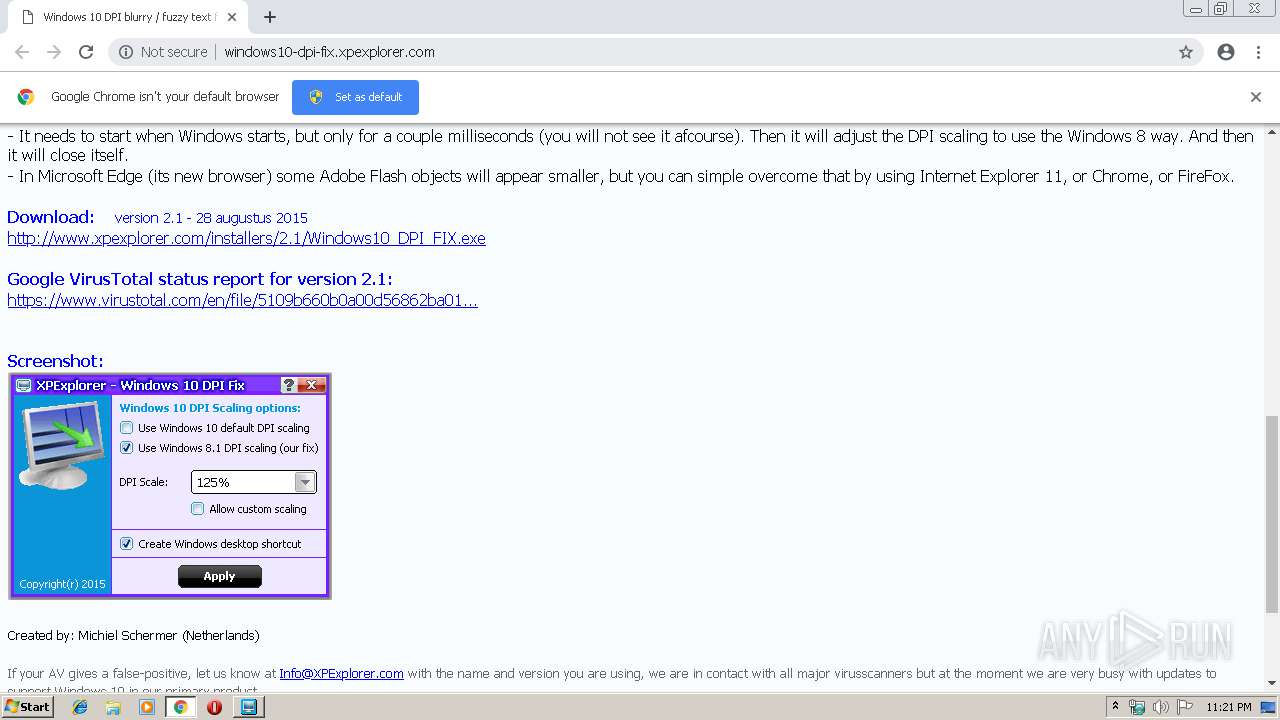This screenshot has height=720, width=1280.
Task: Switch to the Chrome taskbar icon
Action: pos(181,707)
